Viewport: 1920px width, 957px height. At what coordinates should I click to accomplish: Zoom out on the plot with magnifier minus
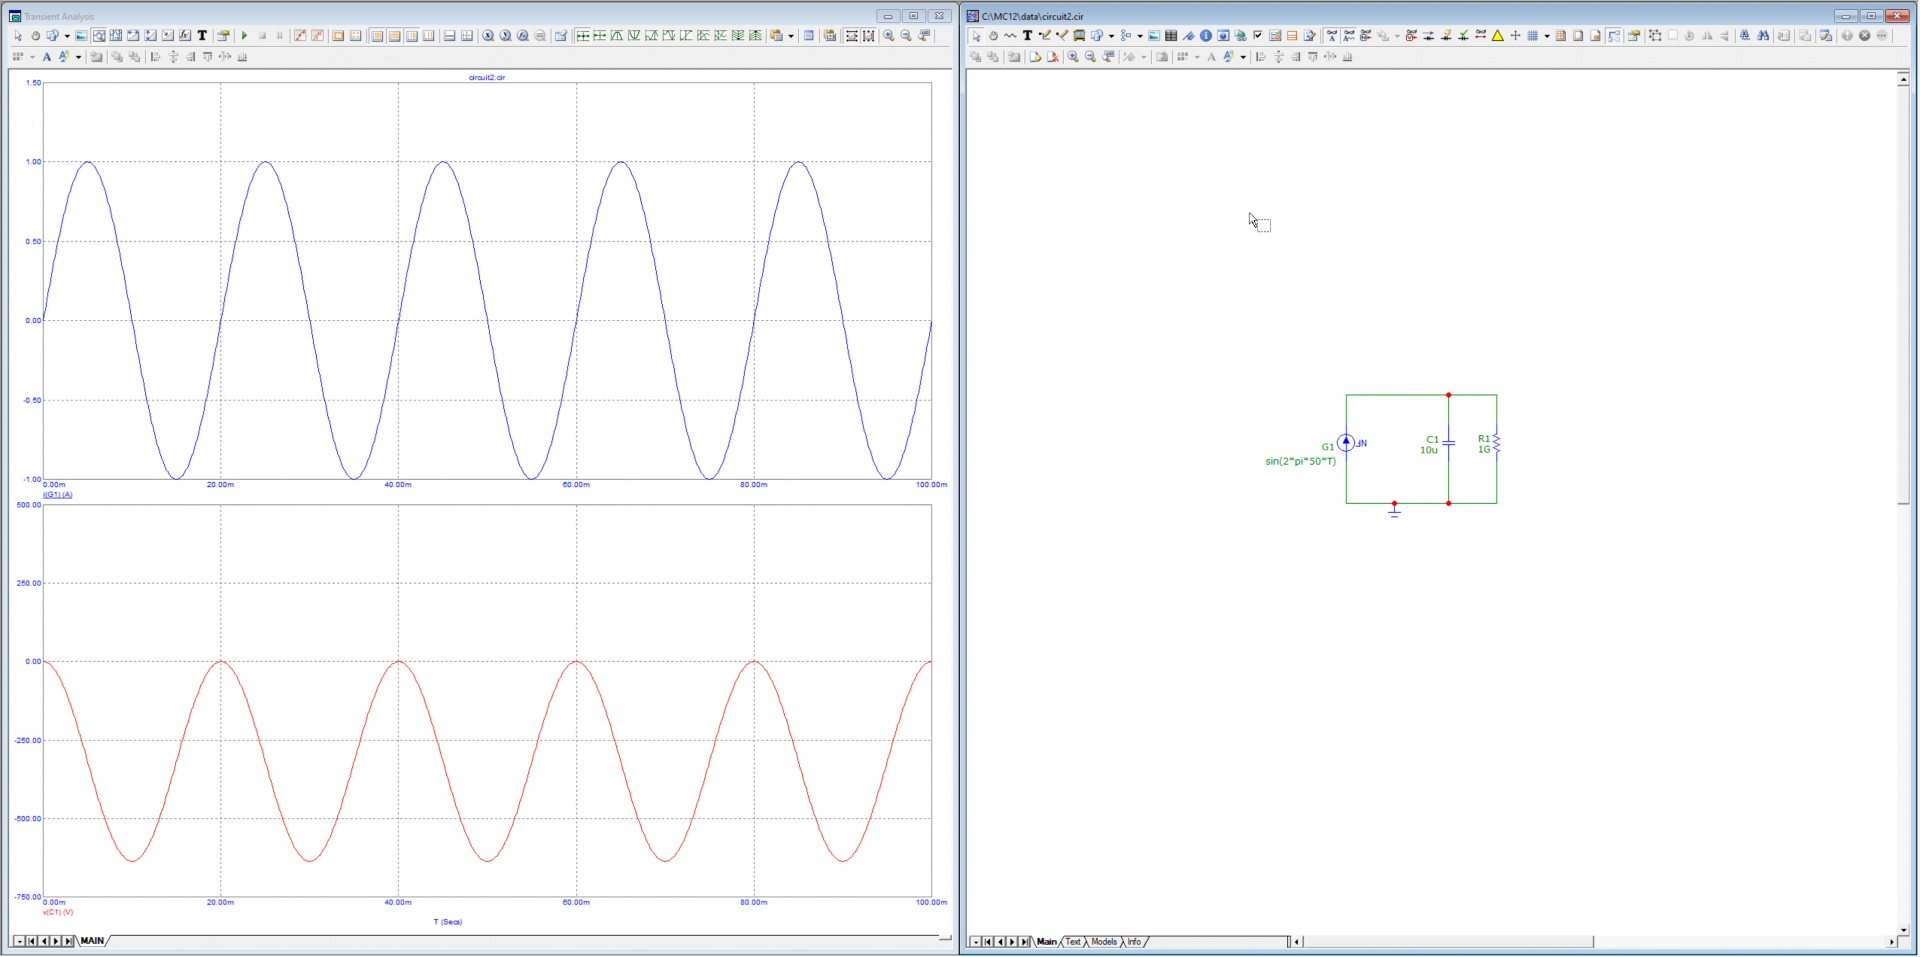pyautogui.click(x=906, y=35)
